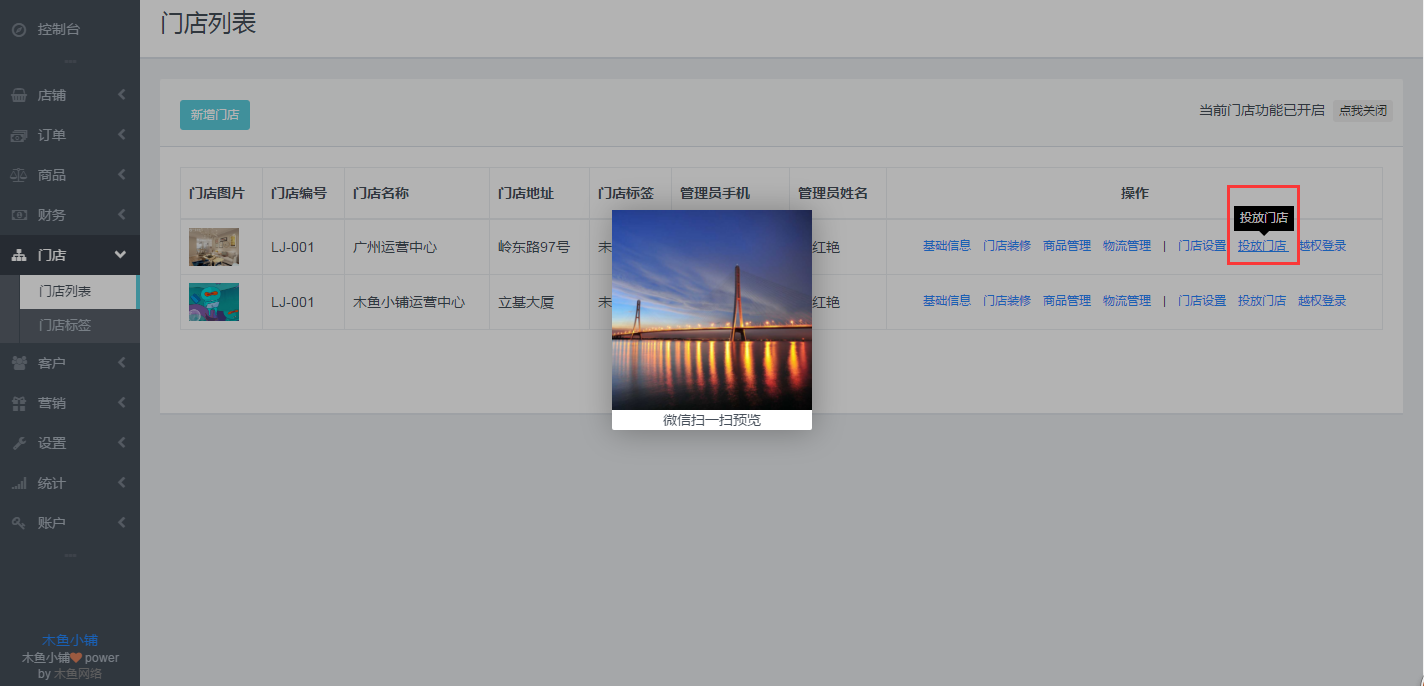Open the 控制台 menu item
The width and height of the screenshot is (1424, 686).
tap(70, 30)
